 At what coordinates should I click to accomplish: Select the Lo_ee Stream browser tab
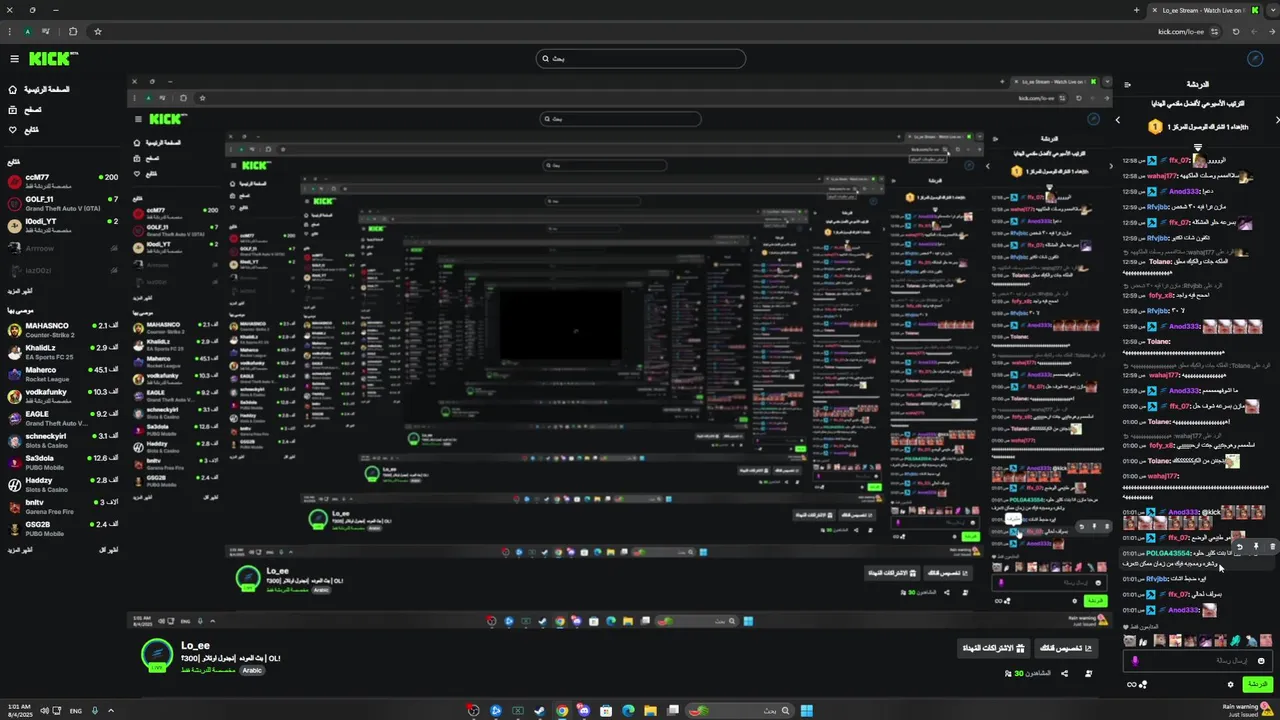(x=1203, y=10)
